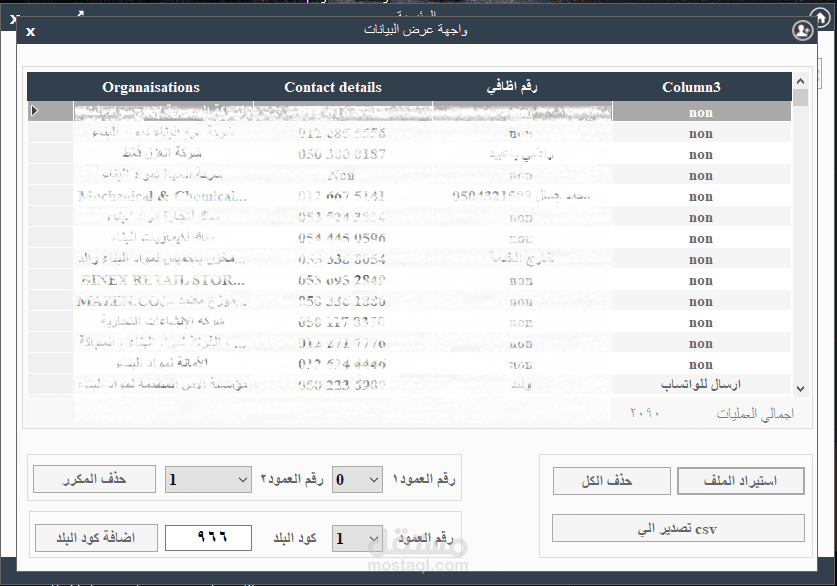Click the Contact details column header
The image size is (837, 586).
333,87
